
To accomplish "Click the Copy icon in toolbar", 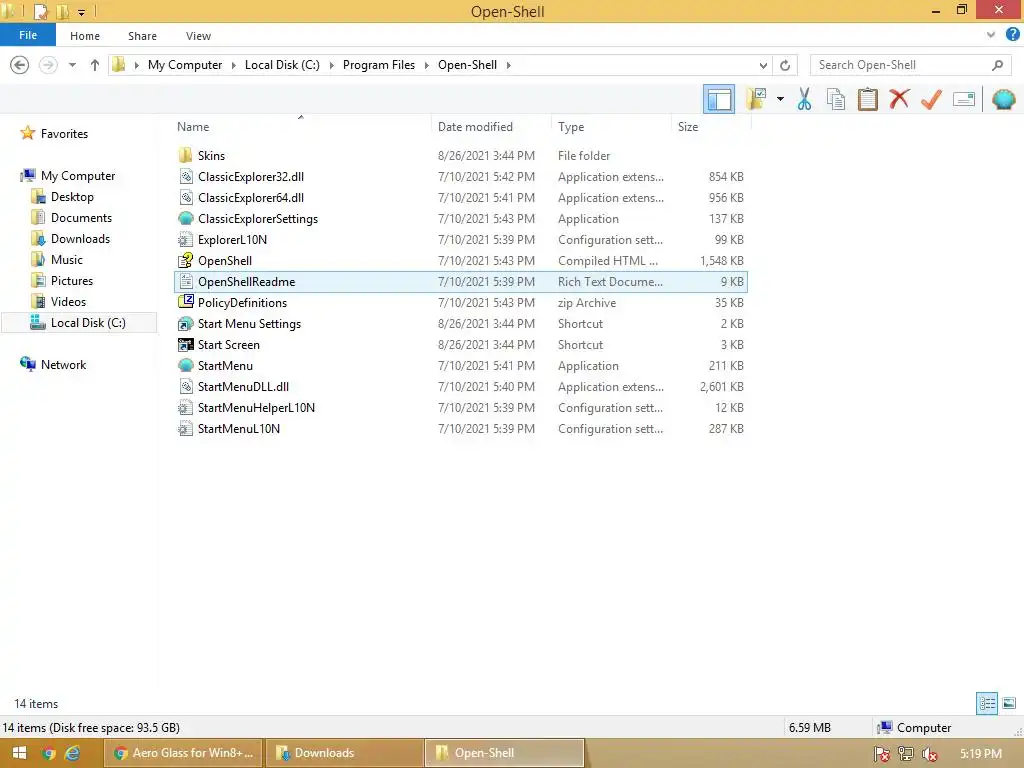I will (835, 99).
